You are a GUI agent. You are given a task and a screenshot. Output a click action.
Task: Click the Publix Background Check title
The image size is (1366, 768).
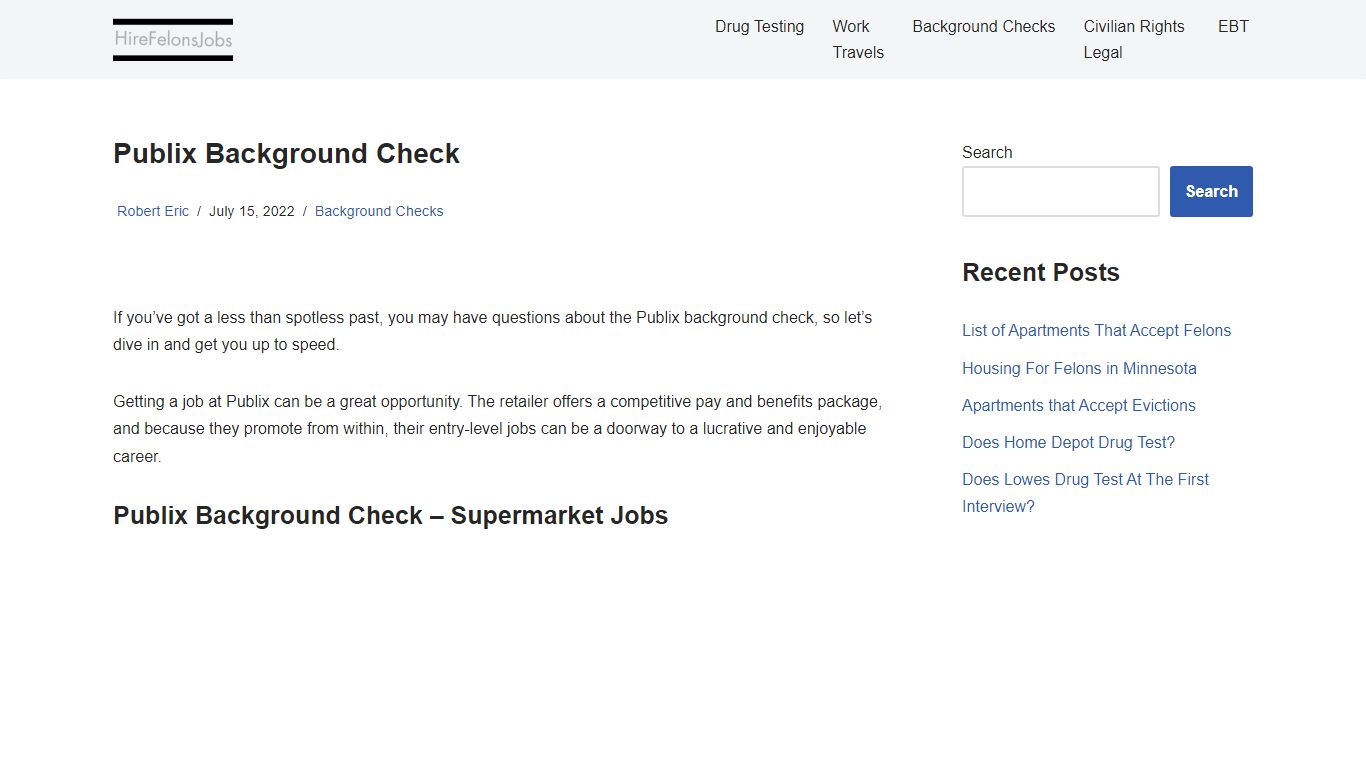(286, 154)
